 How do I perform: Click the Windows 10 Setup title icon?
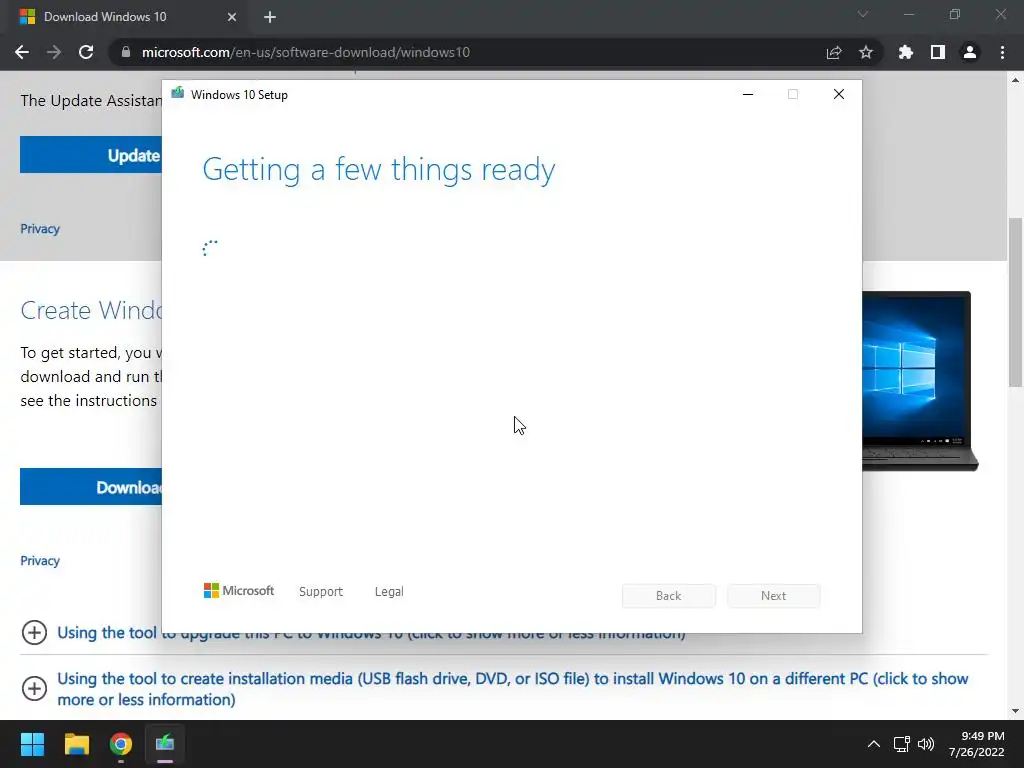pyautogui.click(x=177, y=93)
